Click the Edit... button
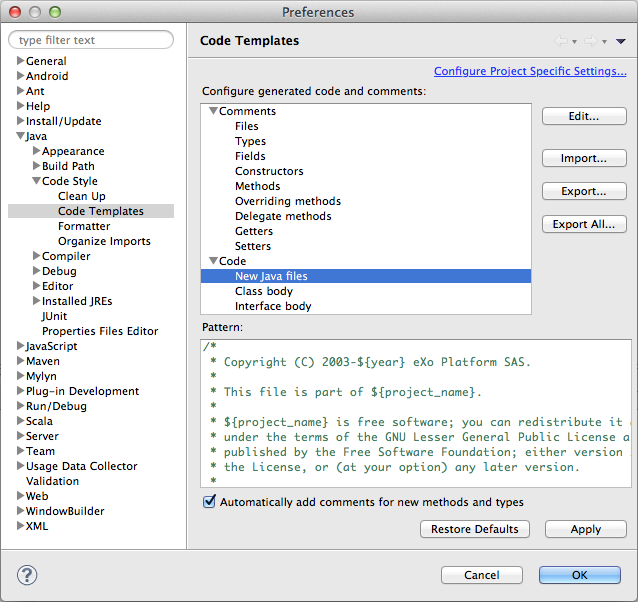Image resolution: width=638 pixels, height=602 pixels. pos(584,116)
